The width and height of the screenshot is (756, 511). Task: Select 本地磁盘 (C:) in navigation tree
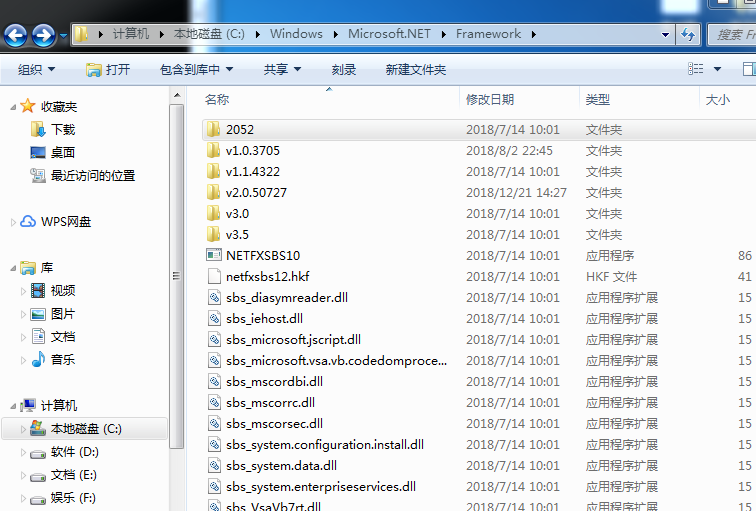[x=86, y=429]
